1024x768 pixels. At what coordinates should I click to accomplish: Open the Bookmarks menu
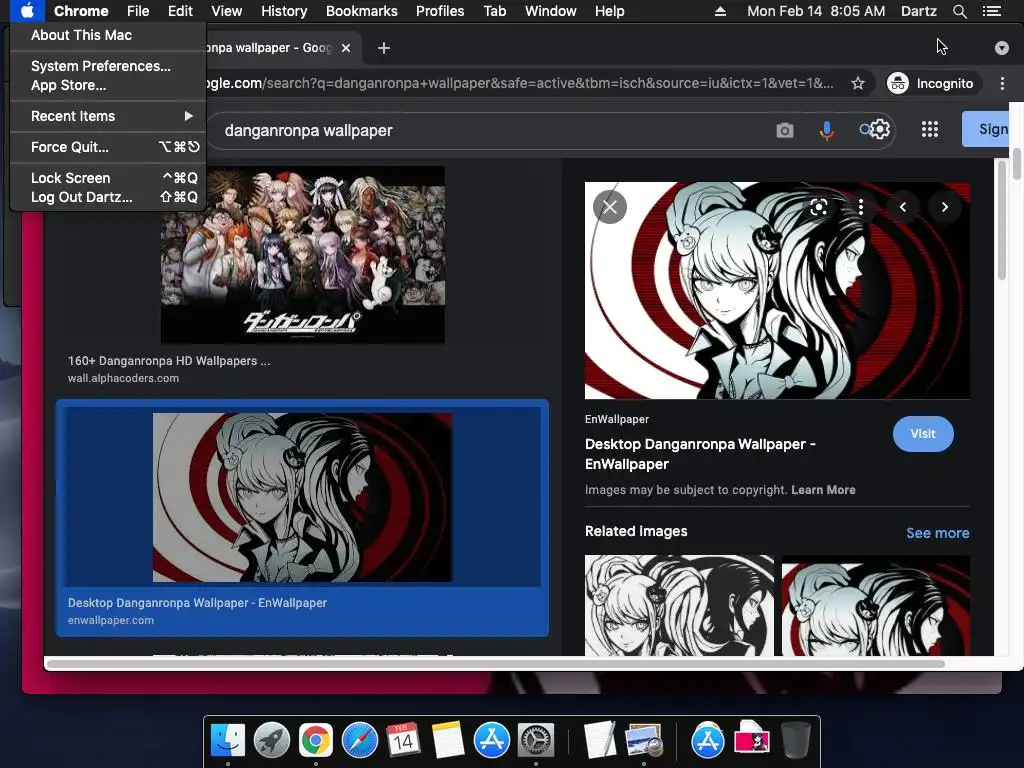[361, 11]
